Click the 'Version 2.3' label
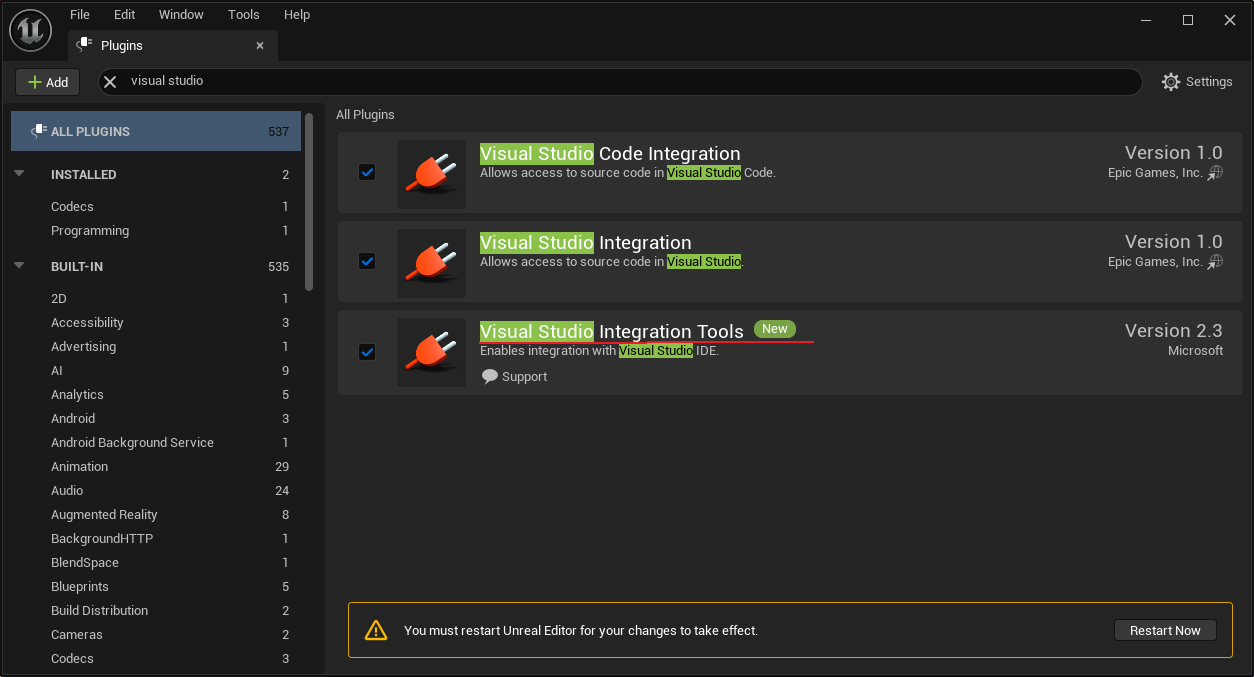The width and height of the screenshot is (1254, 677). click(x=1173, y=330)
